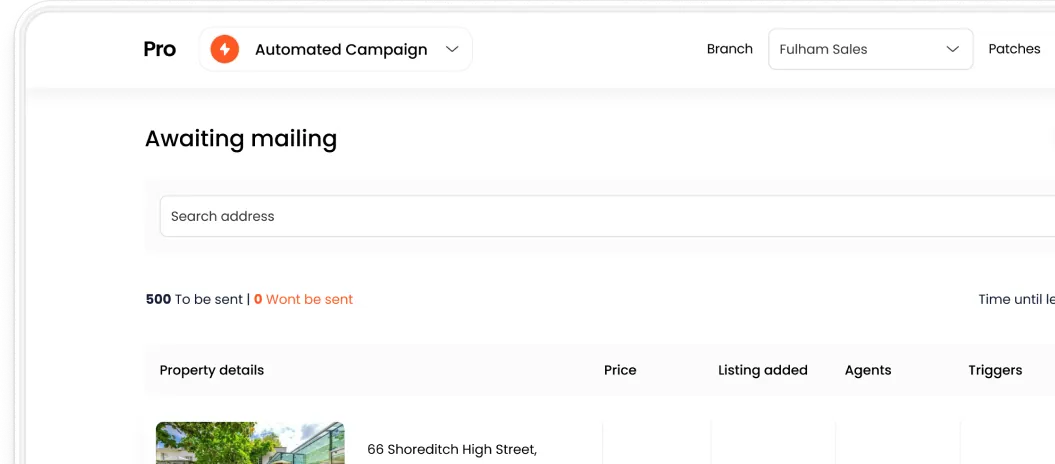This screenshot has width=1055, height=464.
Task: Show the 0 Wont be sent items
Action: click(304, 299)
